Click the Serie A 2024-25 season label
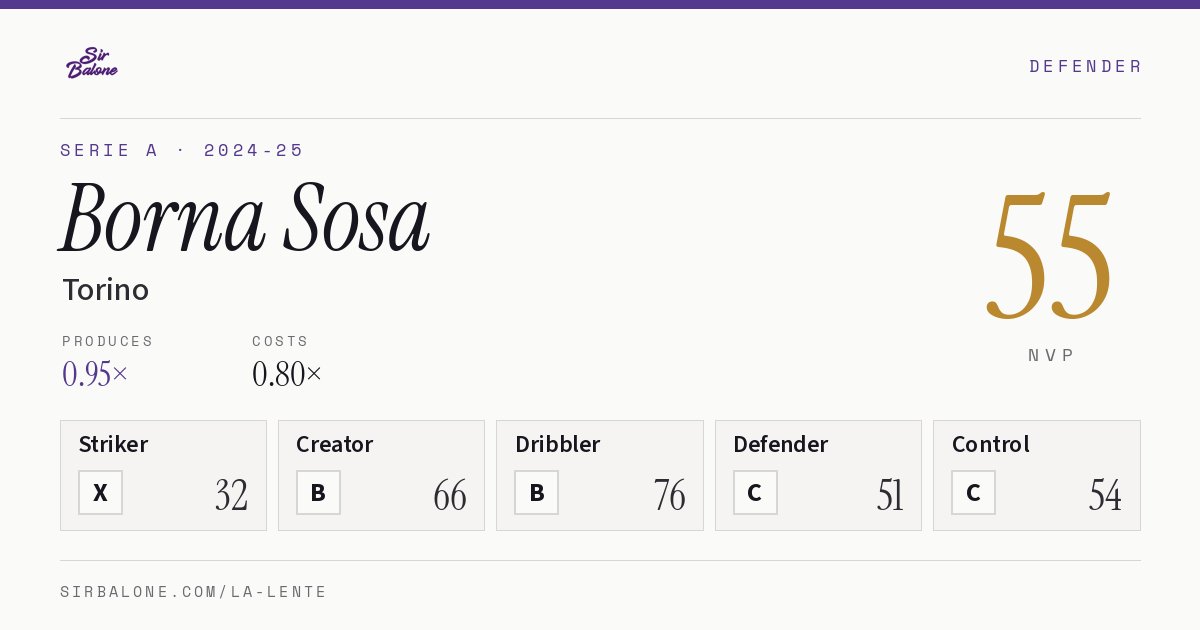 [182, 150]
